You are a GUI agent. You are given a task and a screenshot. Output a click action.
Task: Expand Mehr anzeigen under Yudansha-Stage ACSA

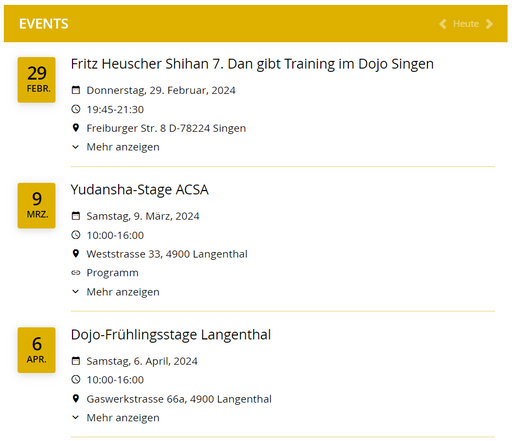[x=123, y=292]
